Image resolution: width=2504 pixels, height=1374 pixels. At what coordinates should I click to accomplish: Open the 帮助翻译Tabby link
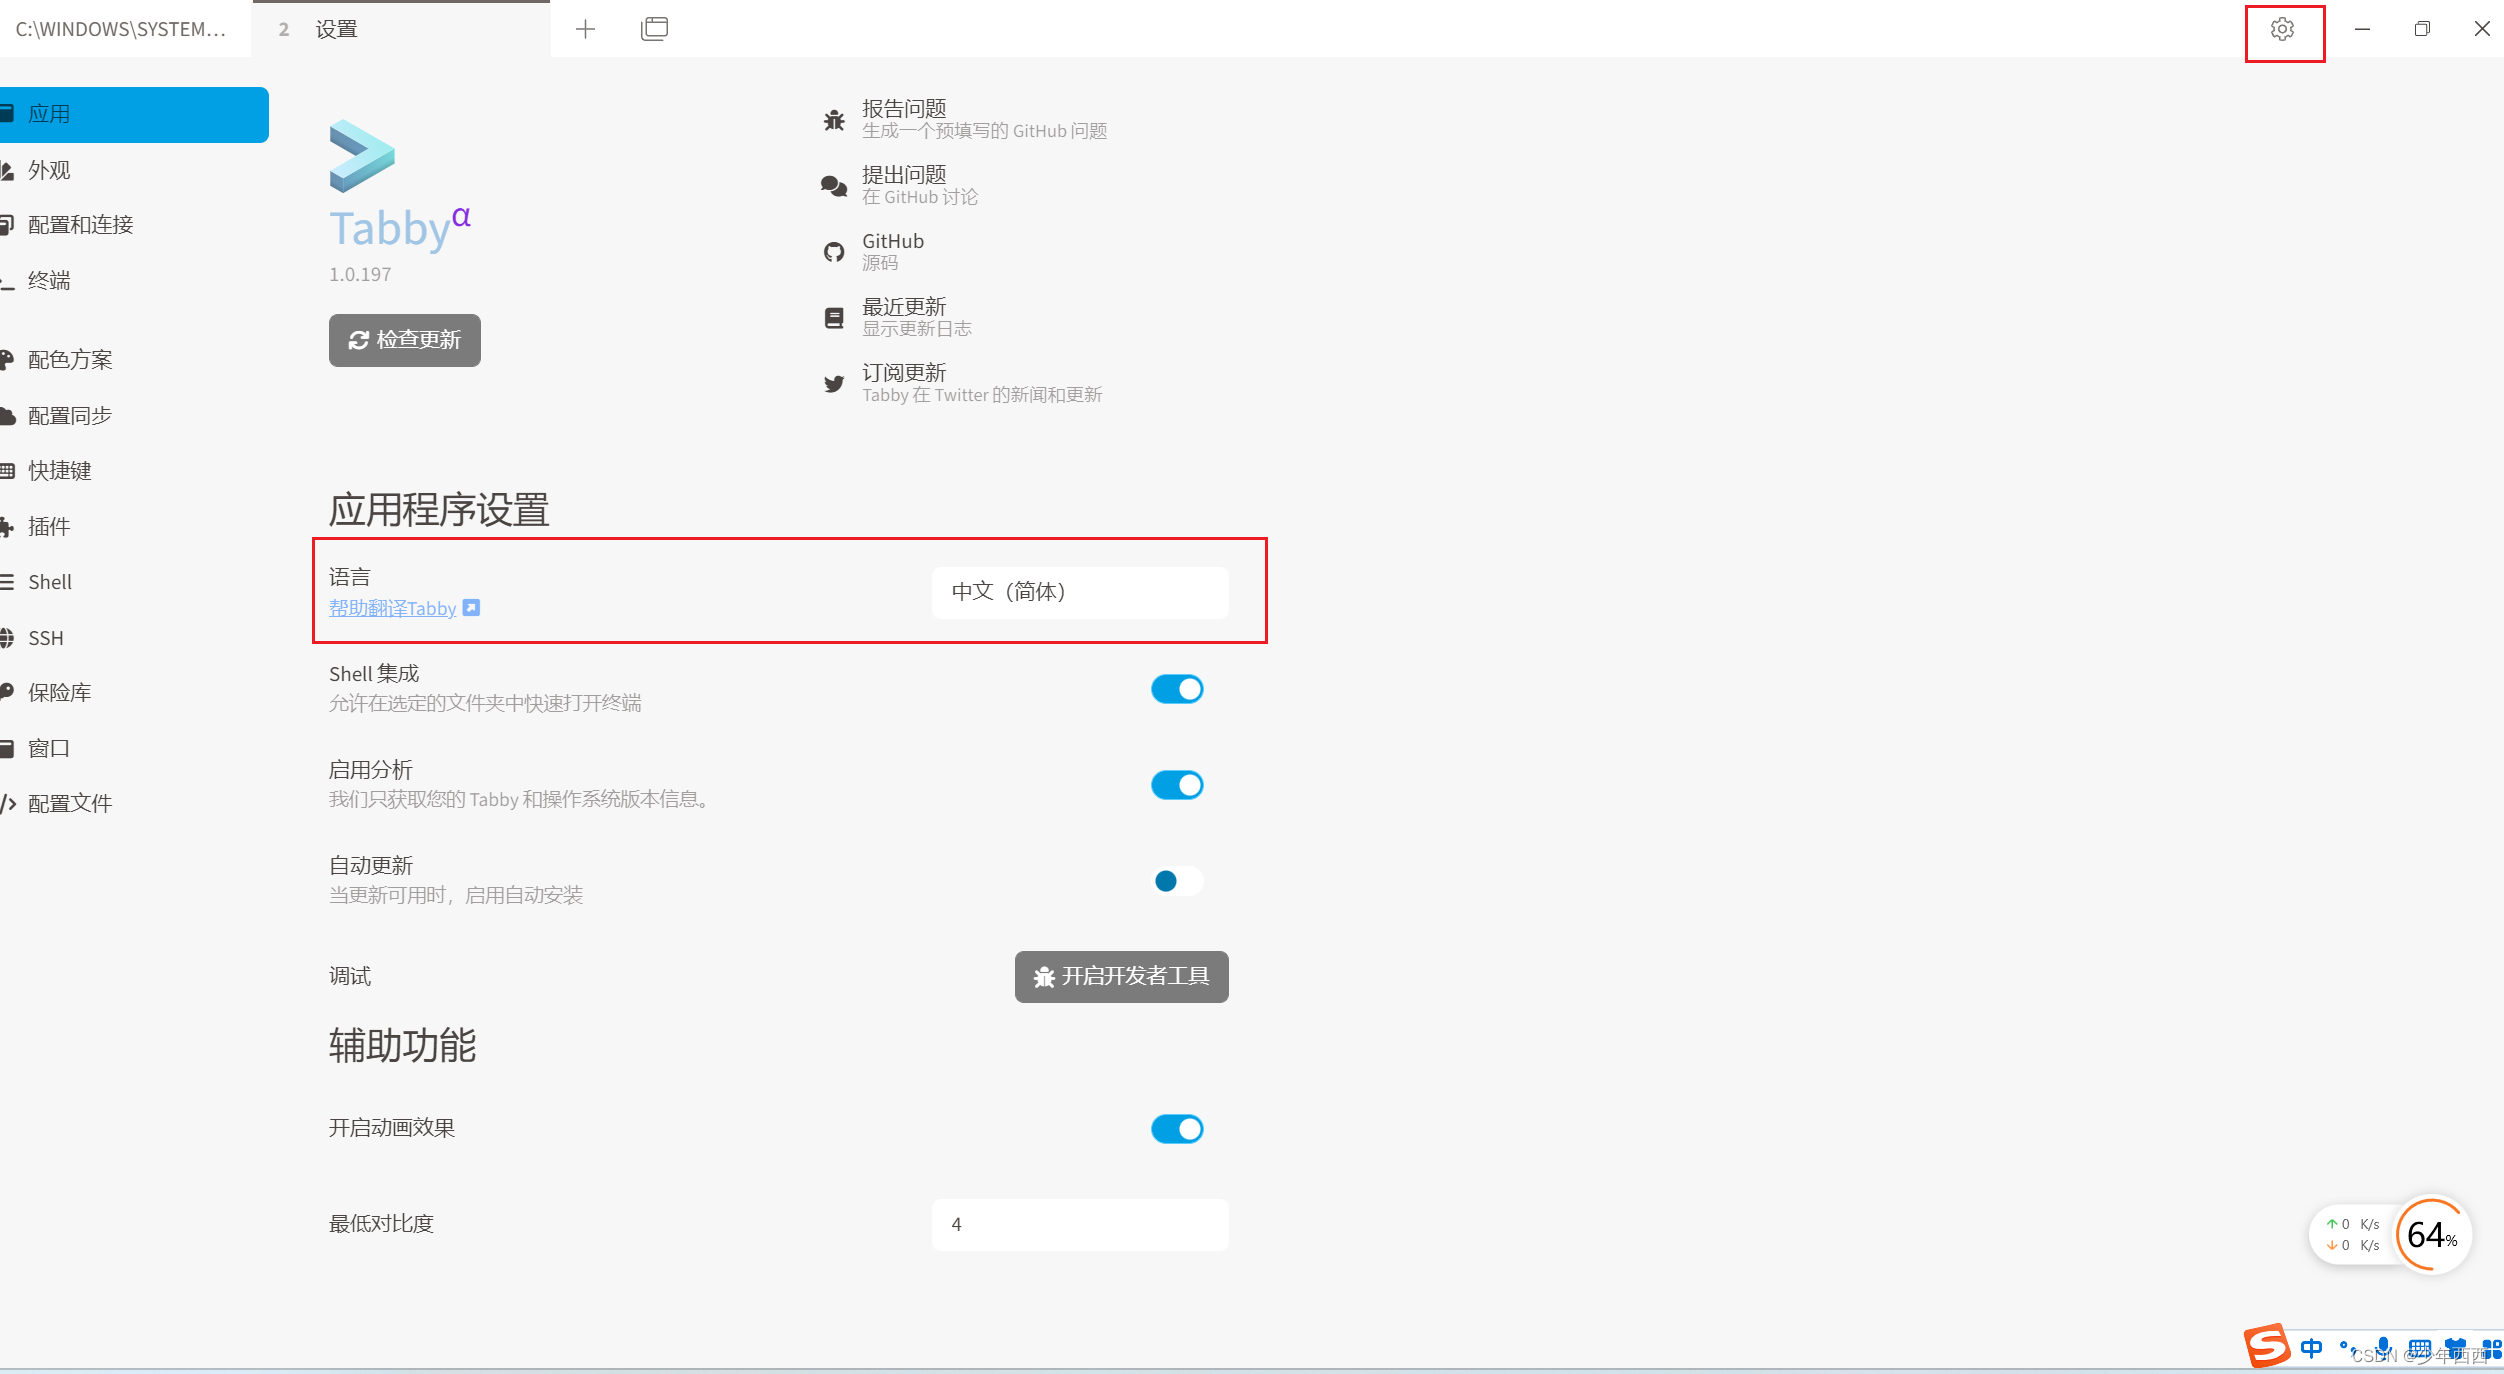(x=393, y=608)
